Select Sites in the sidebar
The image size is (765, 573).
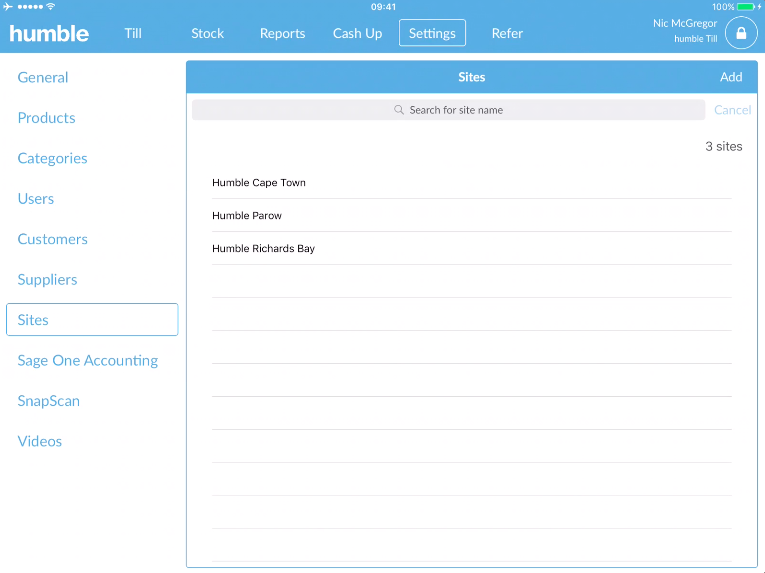[92, 320]
